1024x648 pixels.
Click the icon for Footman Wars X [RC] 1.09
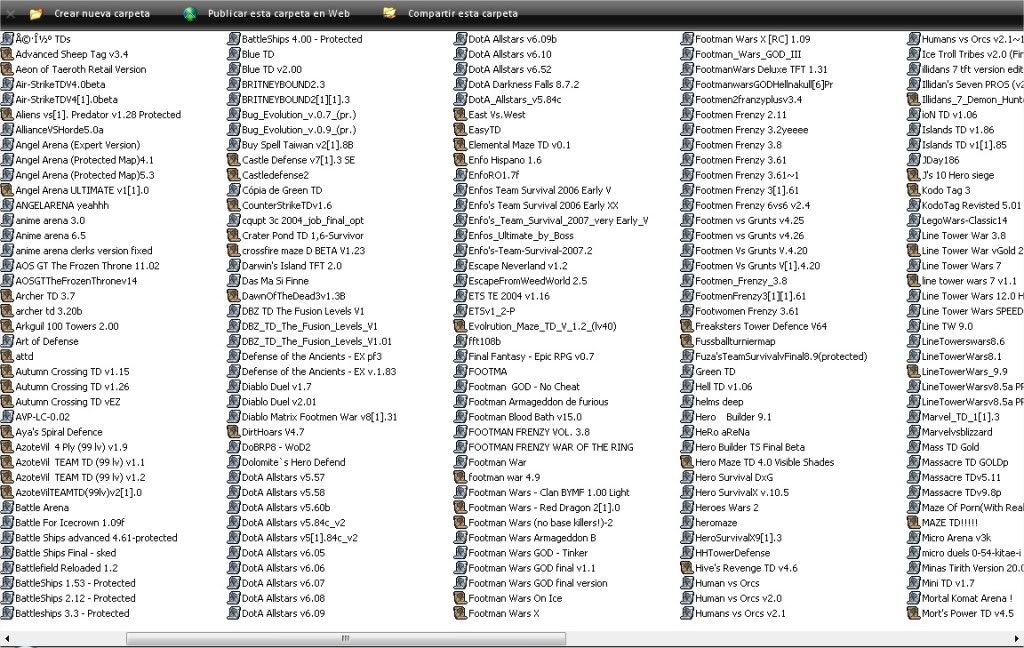click(x=687, y=39)
